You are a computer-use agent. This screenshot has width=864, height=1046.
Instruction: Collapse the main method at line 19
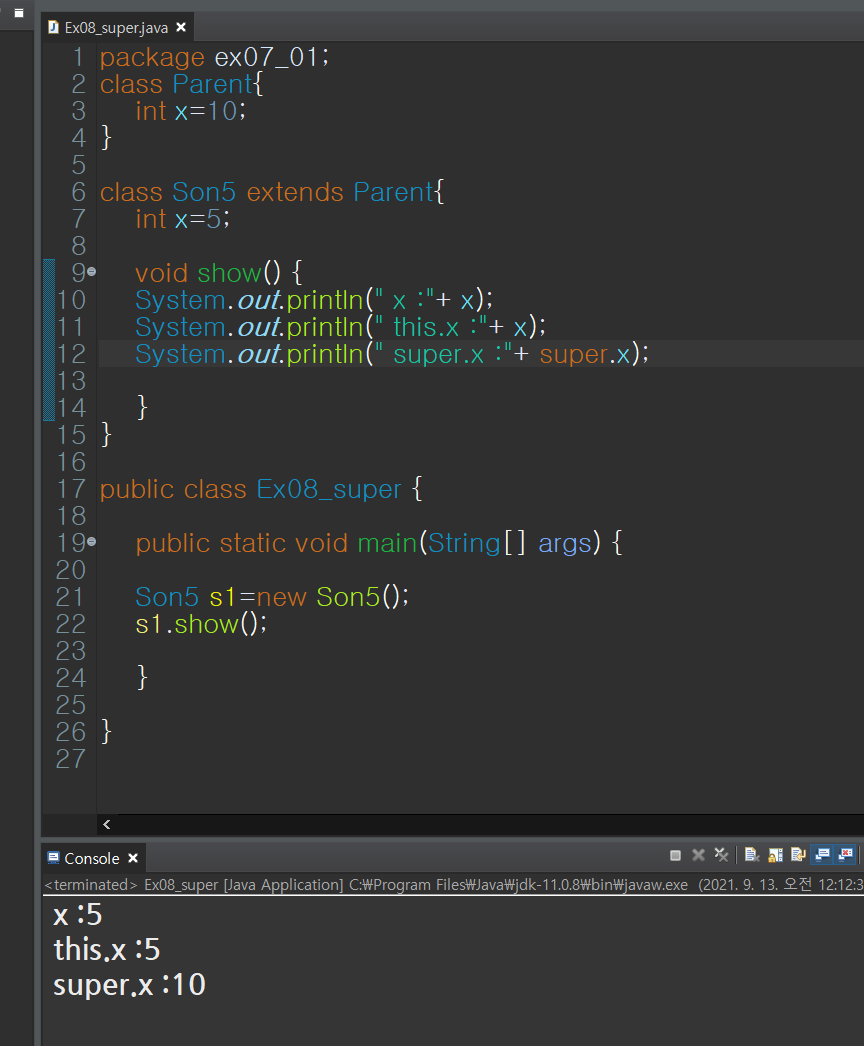(x=91, y=542)
